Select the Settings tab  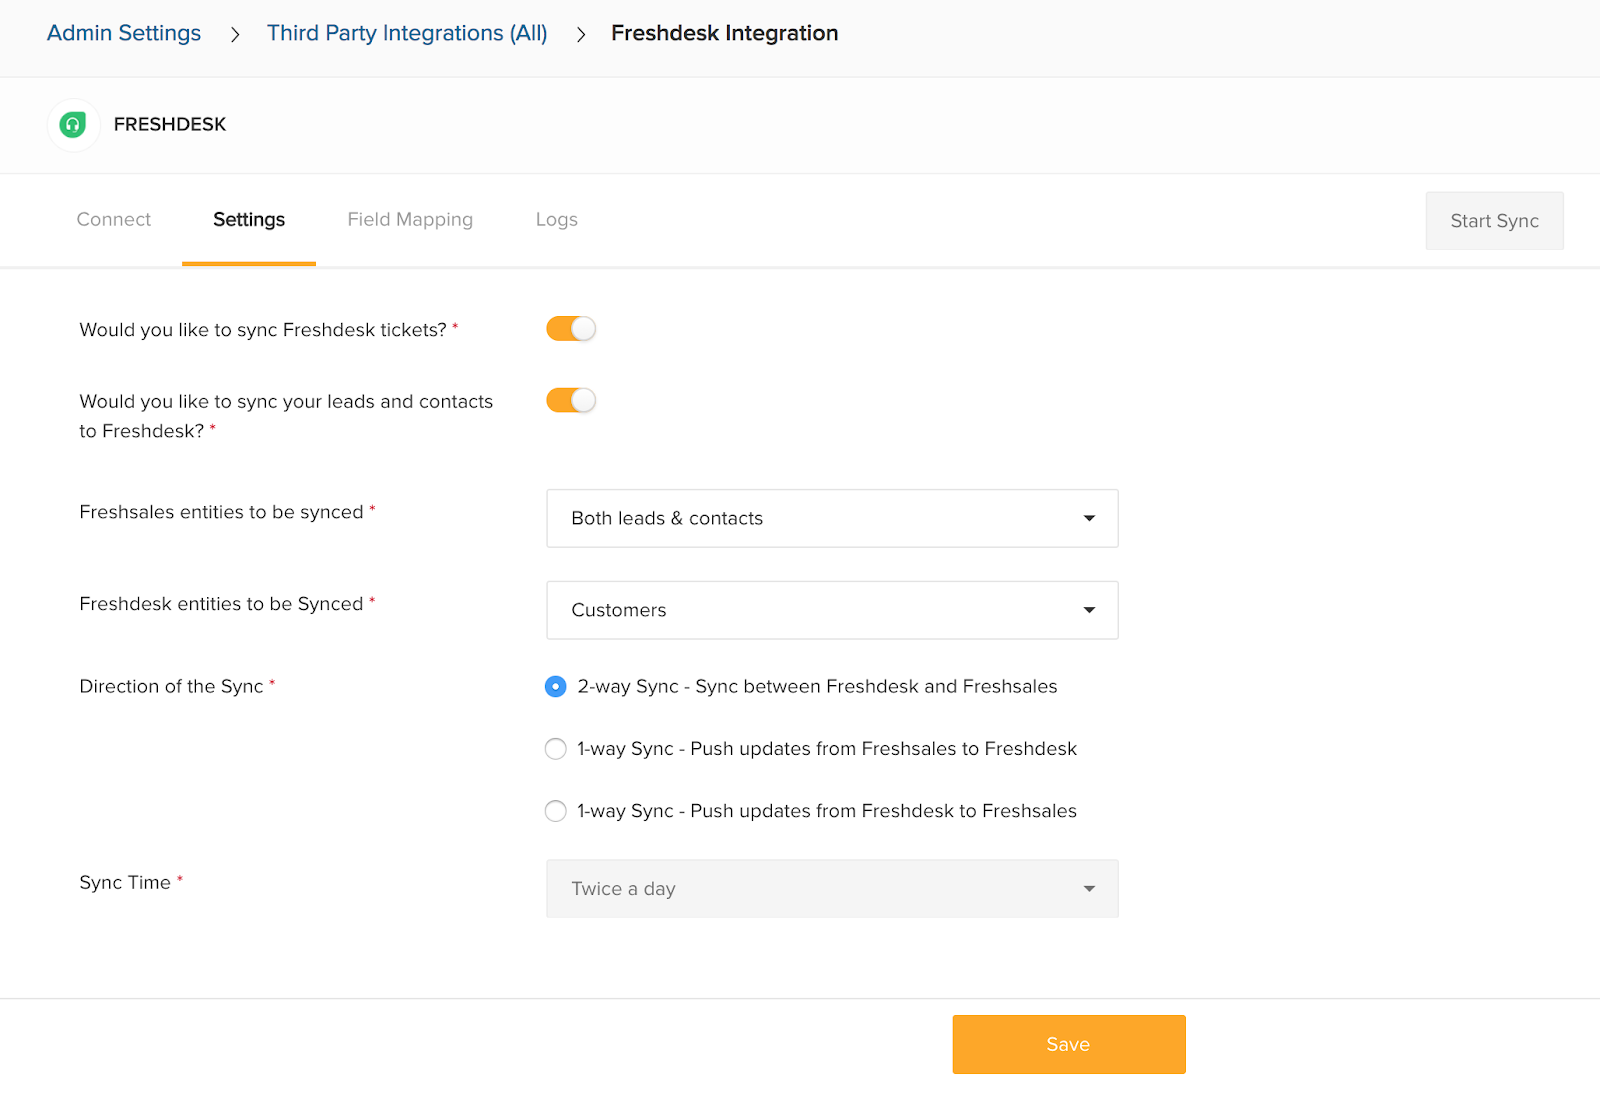[x=249, y=220]
